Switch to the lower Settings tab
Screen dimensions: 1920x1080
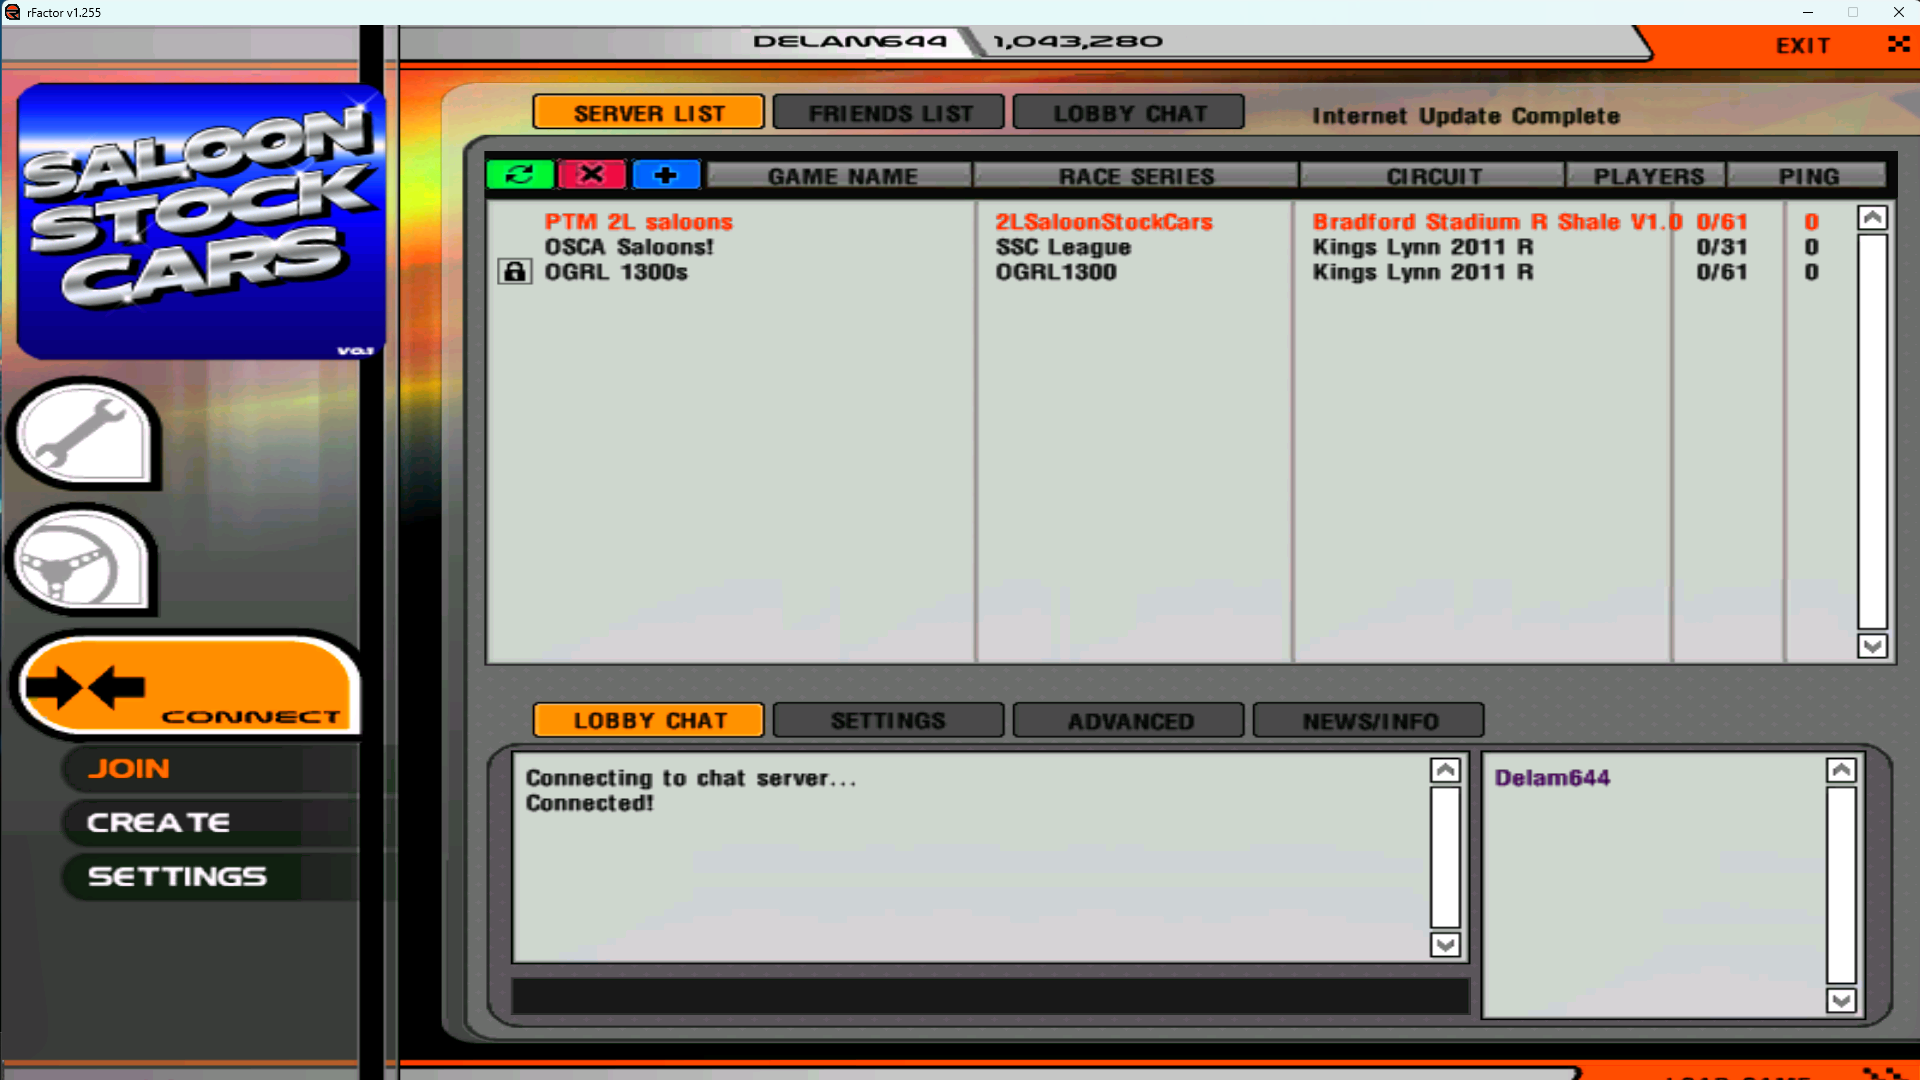[889, 720]
